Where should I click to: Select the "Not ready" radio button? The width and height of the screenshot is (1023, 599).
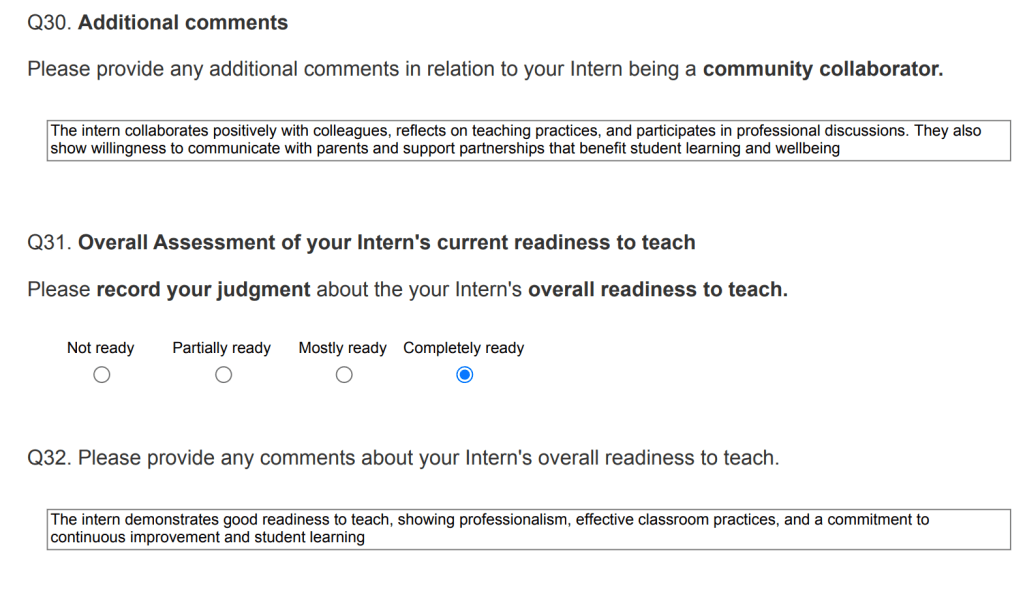pos(101,375)
